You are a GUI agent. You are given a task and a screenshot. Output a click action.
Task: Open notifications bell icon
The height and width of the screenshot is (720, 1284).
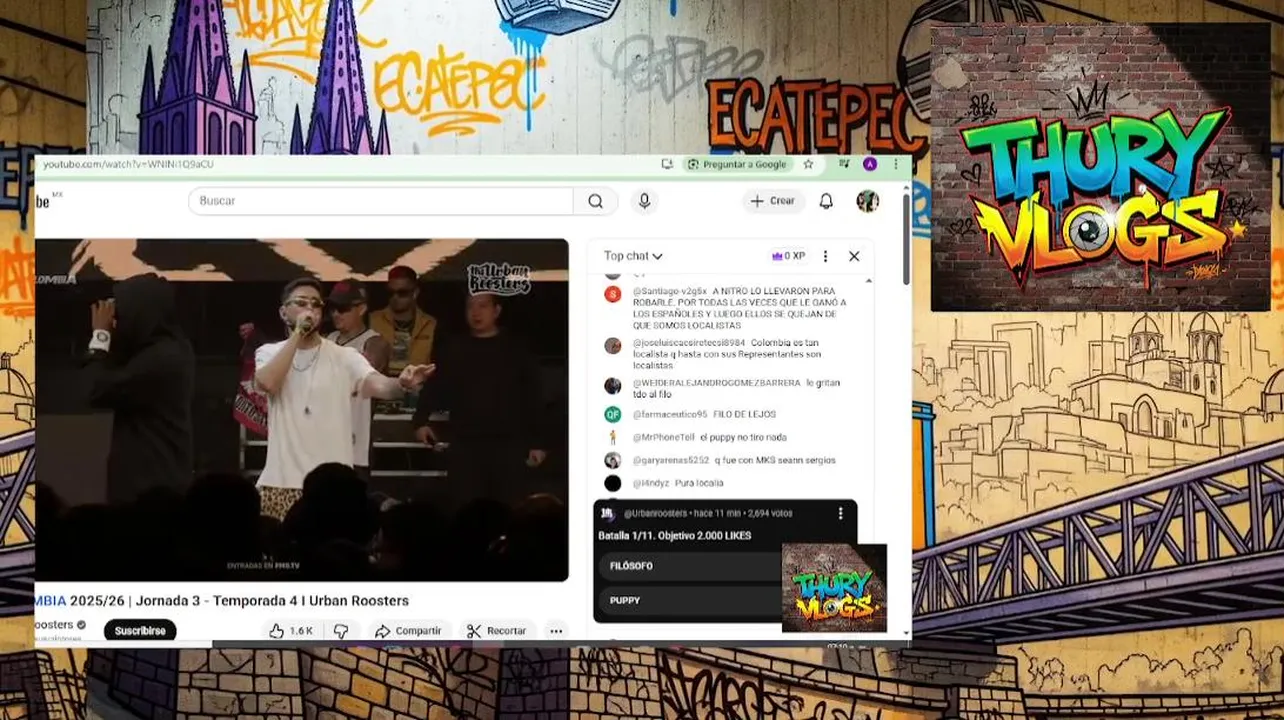click(826, 201)
